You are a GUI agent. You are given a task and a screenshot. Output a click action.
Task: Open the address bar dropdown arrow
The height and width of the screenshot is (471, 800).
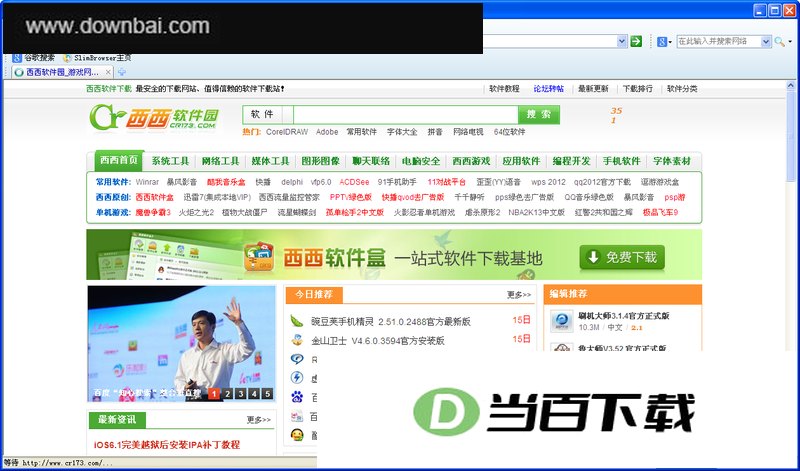[x=621, y=41]
